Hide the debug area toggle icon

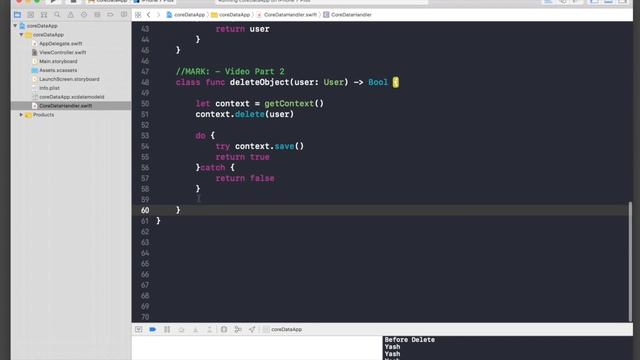point(139,329)
